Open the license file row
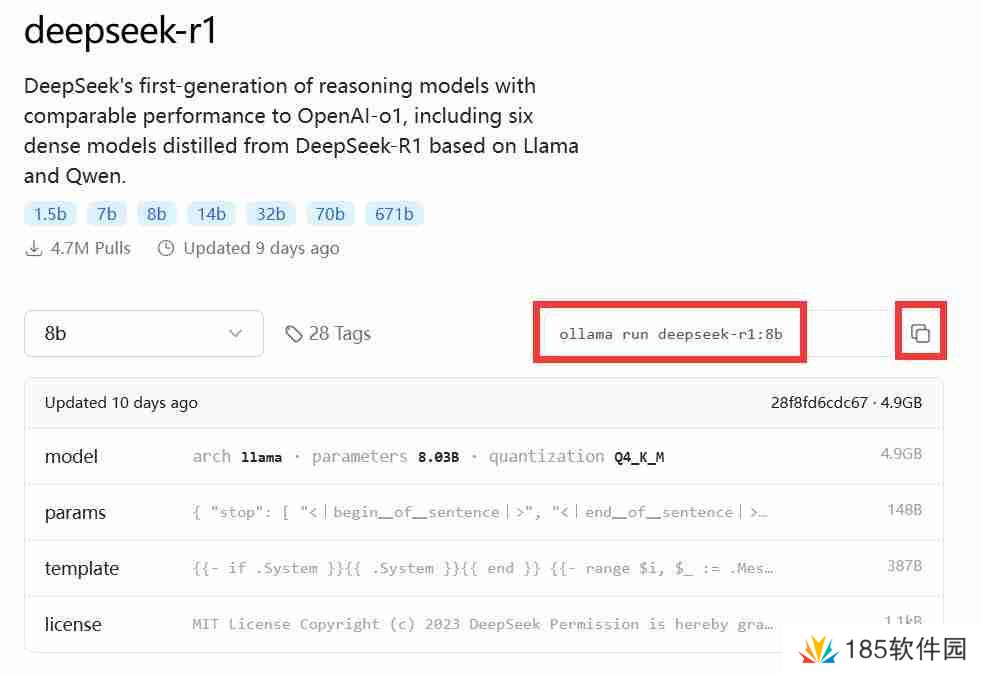 tap(73, 624)
